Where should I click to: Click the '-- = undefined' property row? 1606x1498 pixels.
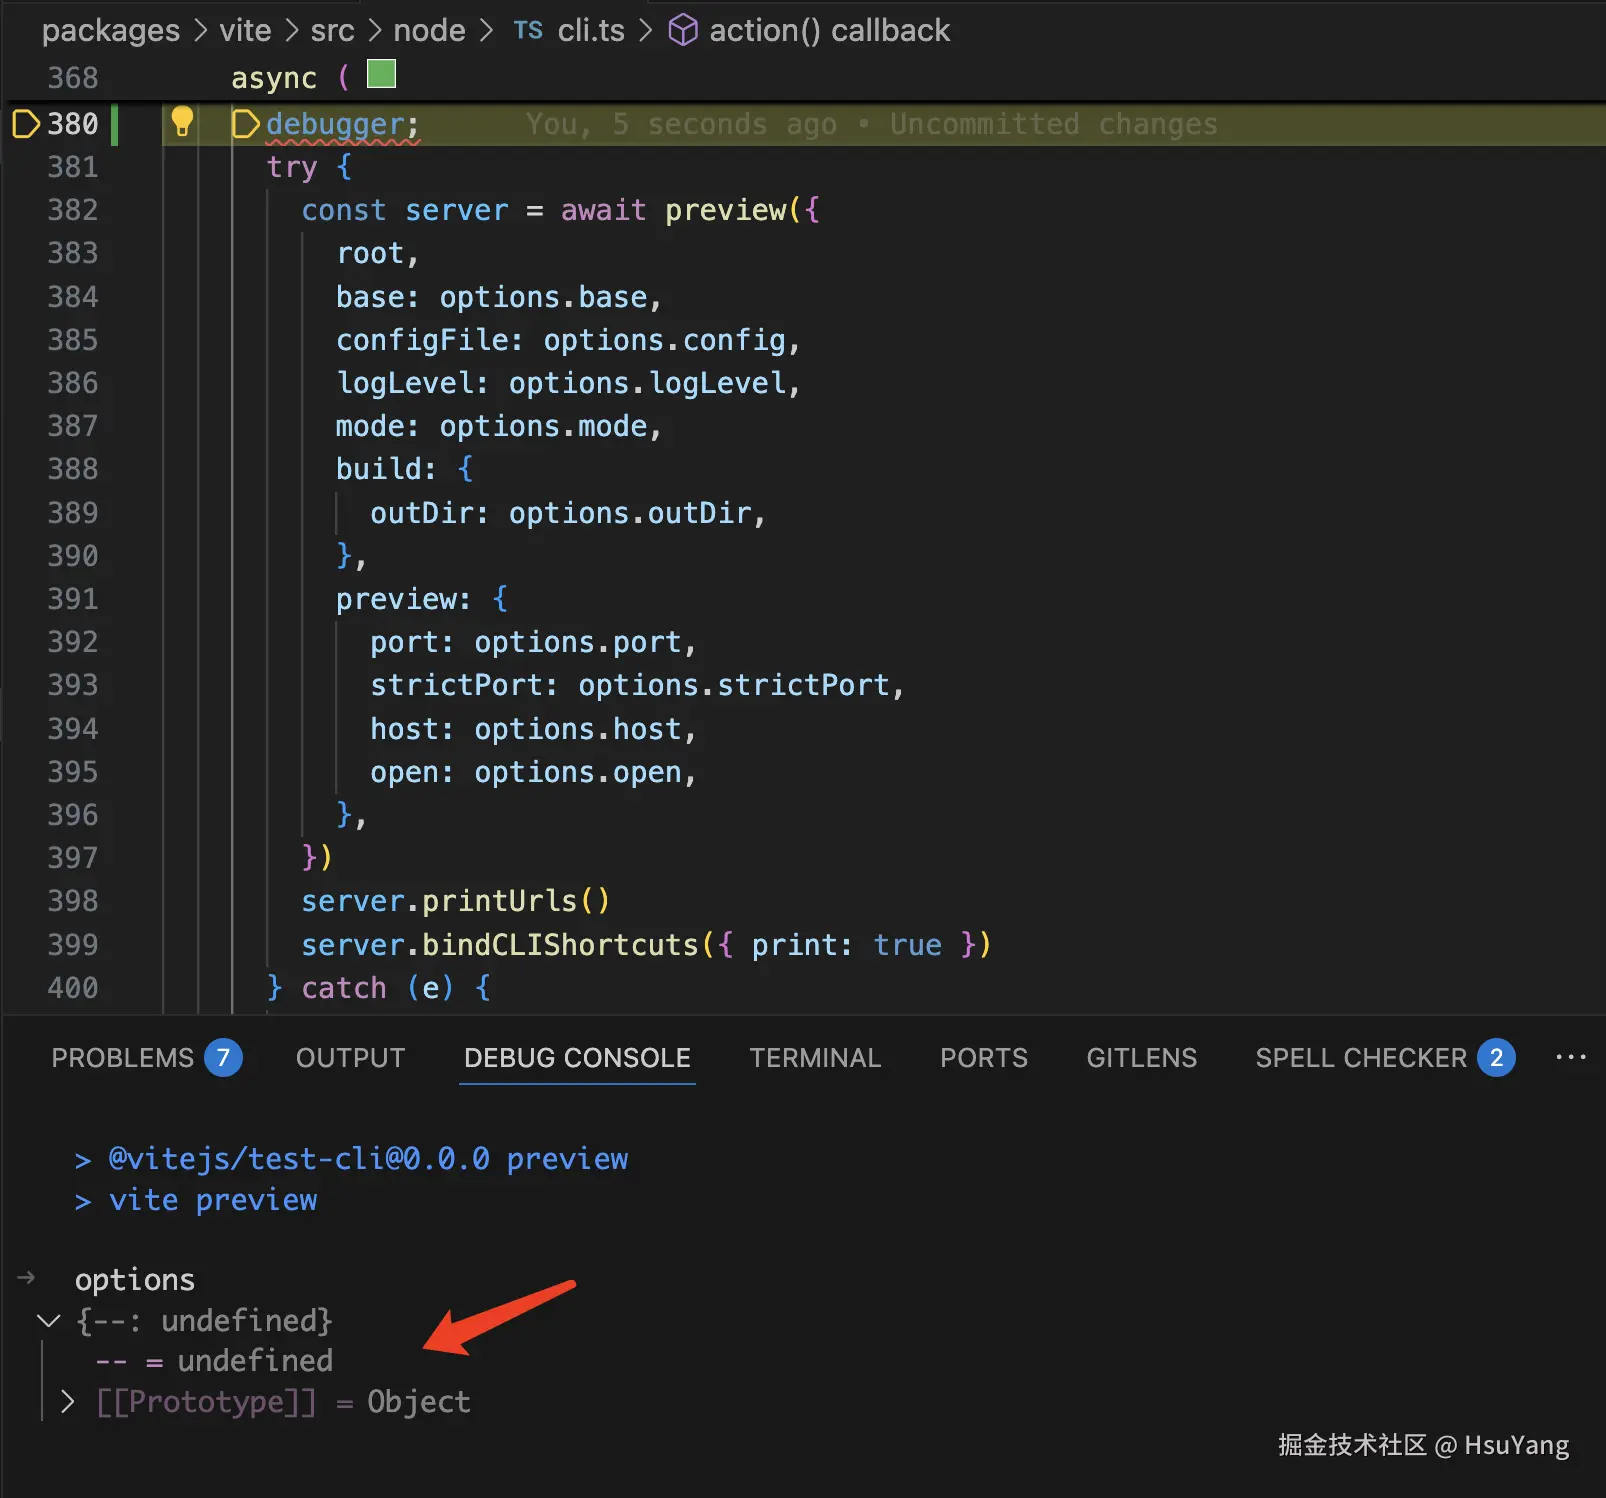tap(214, 1361)
